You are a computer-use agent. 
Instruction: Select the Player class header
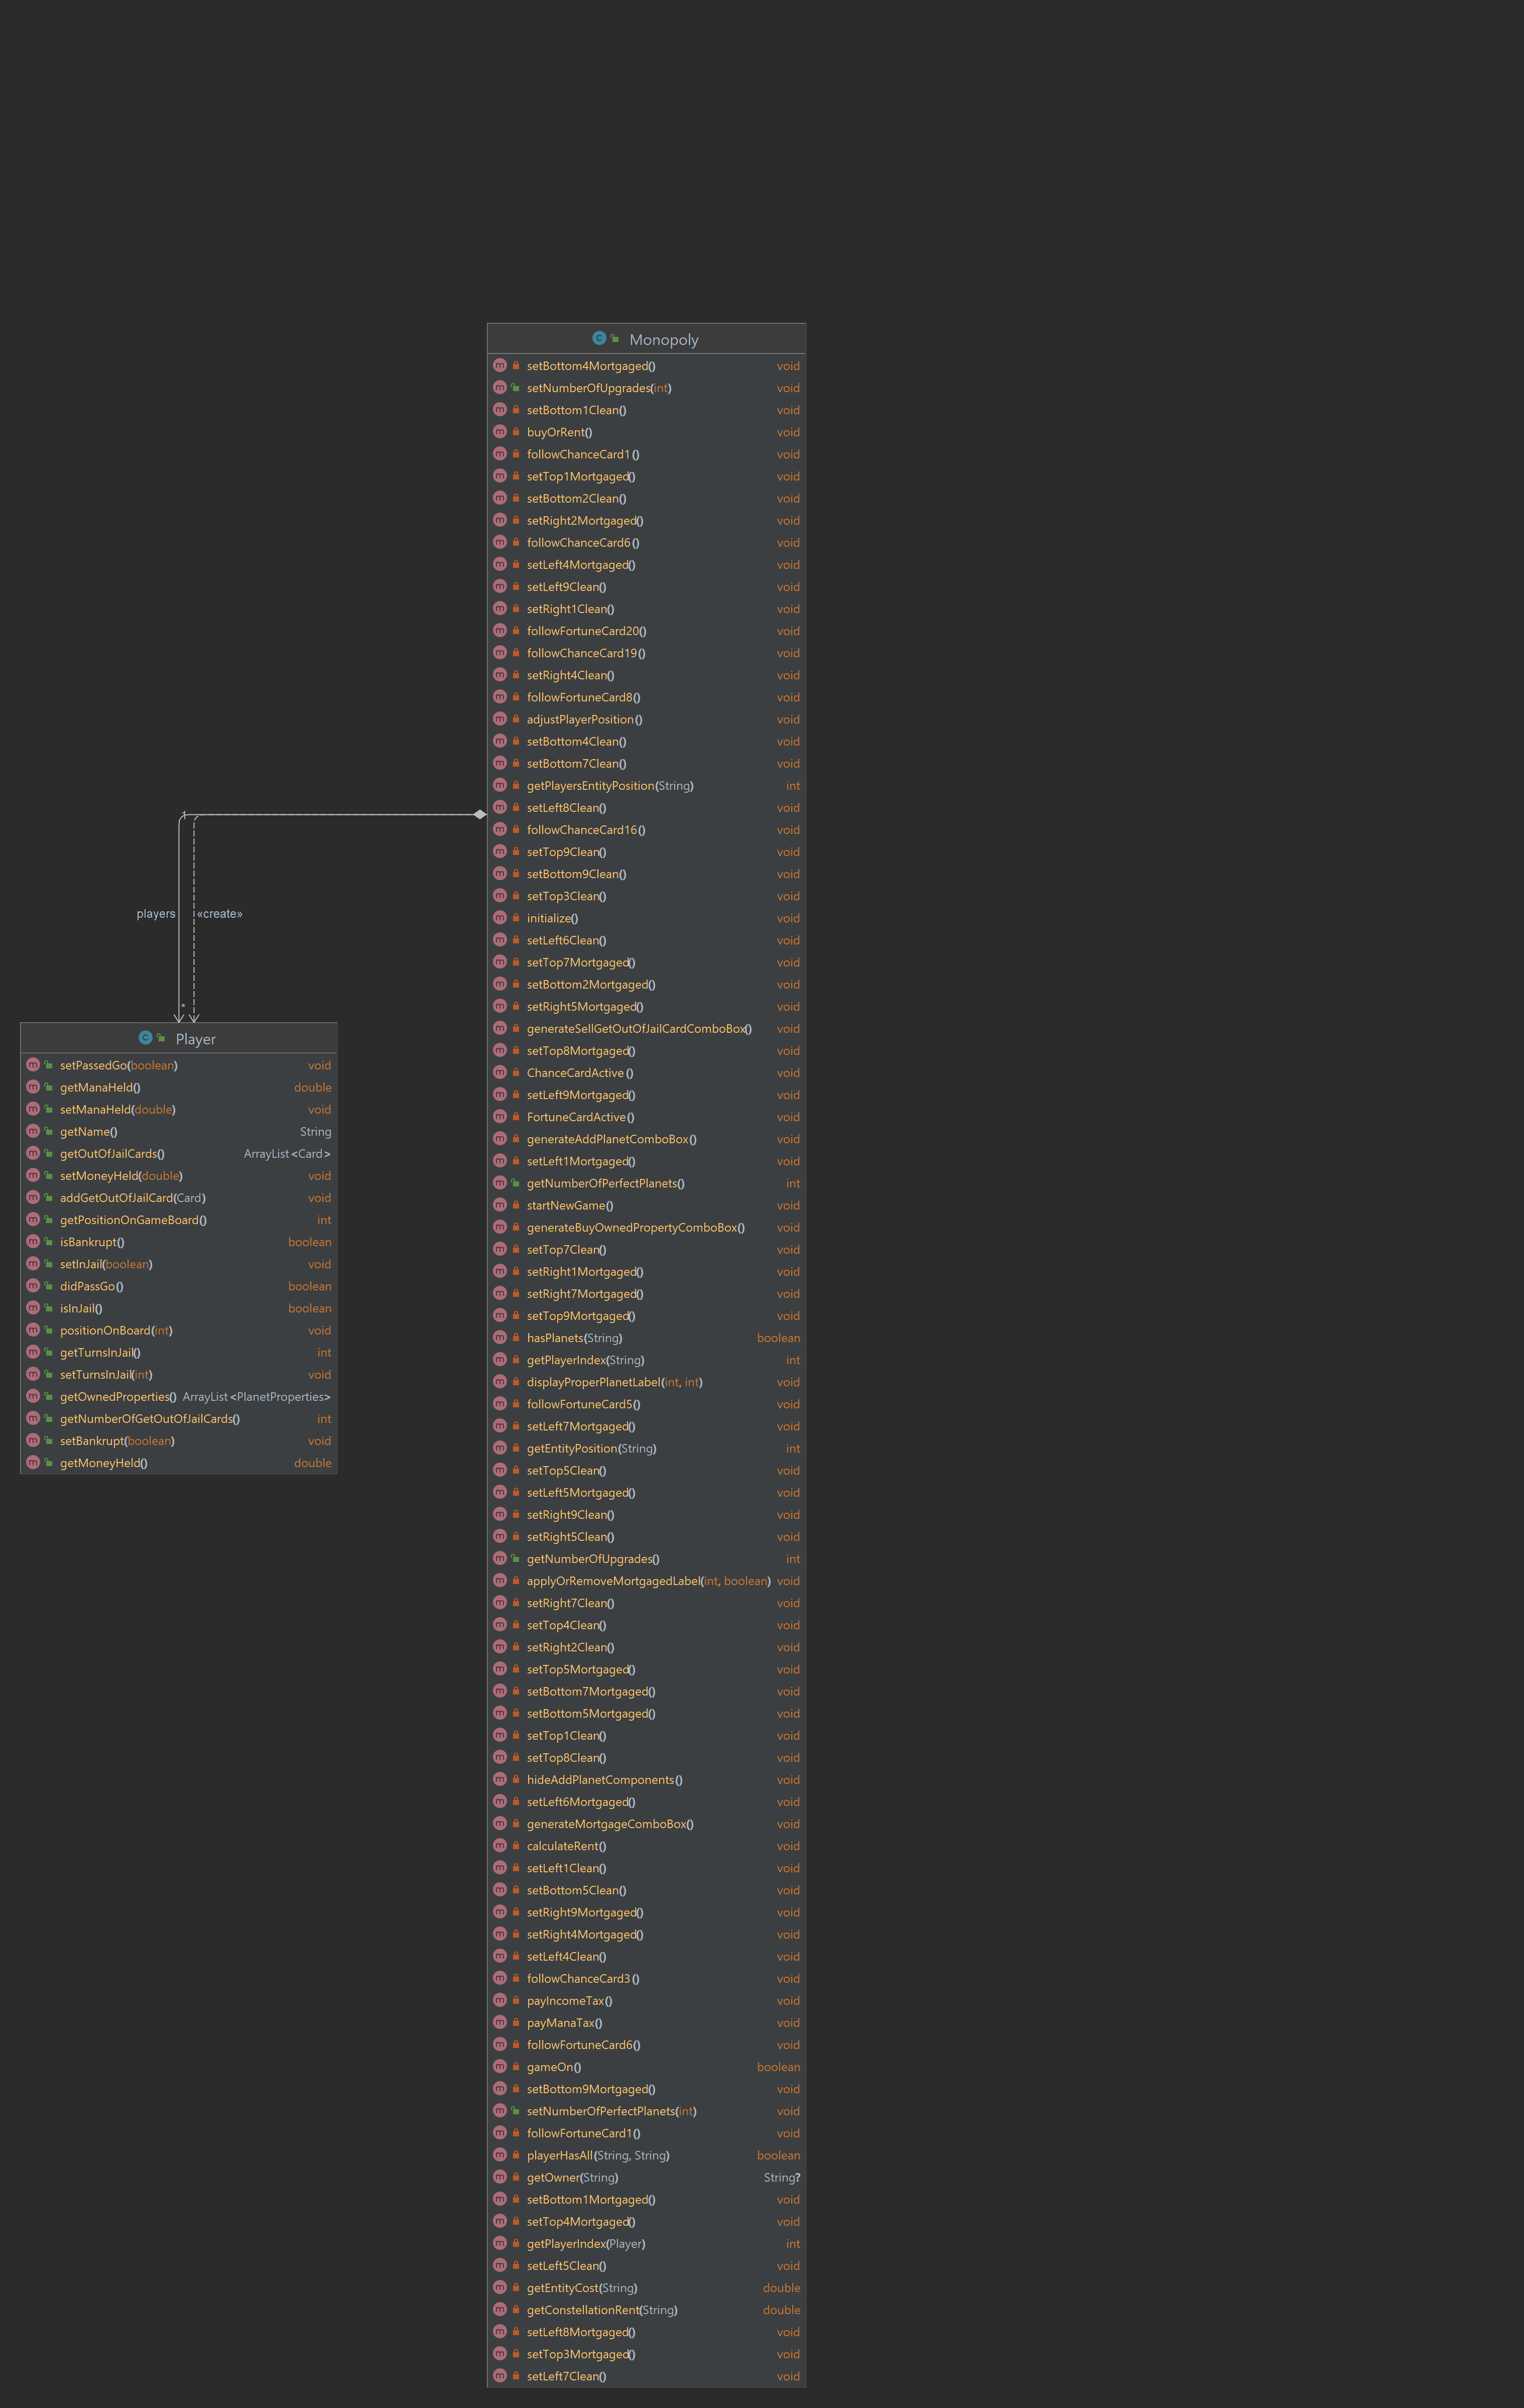pos(195,1039)
